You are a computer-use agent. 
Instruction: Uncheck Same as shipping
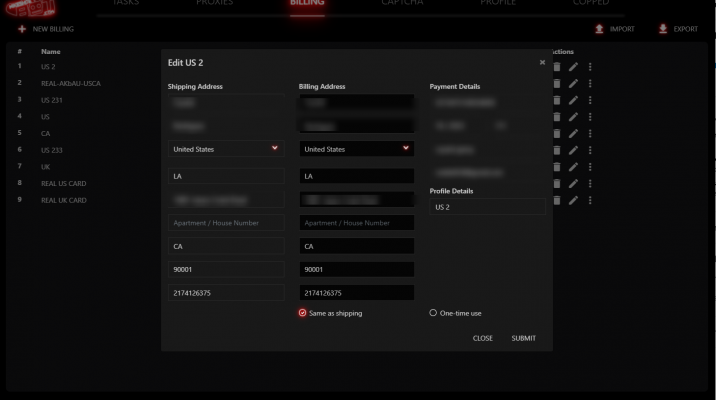tap(303, 313)
